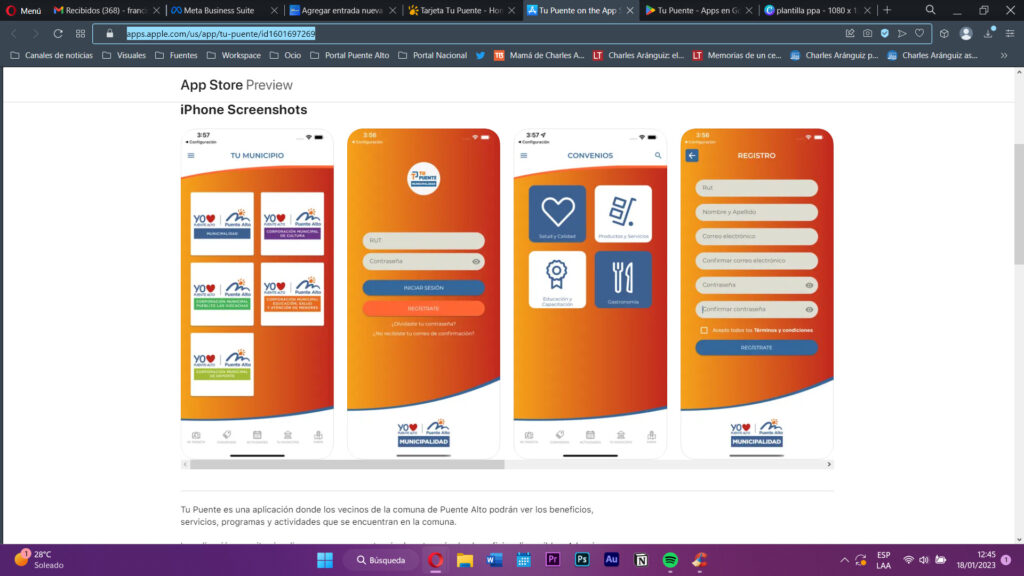Click the site padlock security icon
This screenshot has height=576, width=1024.
tap(110, 33)
